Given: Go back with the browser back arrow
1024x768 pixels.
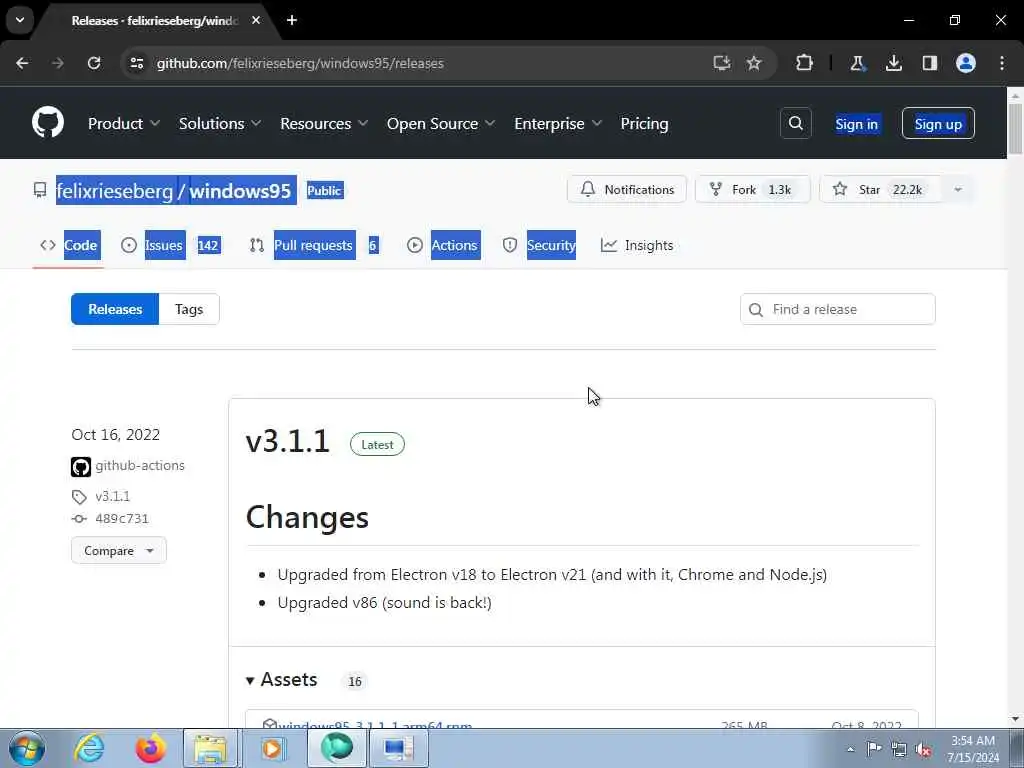Looking at the screenshot, I should coord(22,63).
